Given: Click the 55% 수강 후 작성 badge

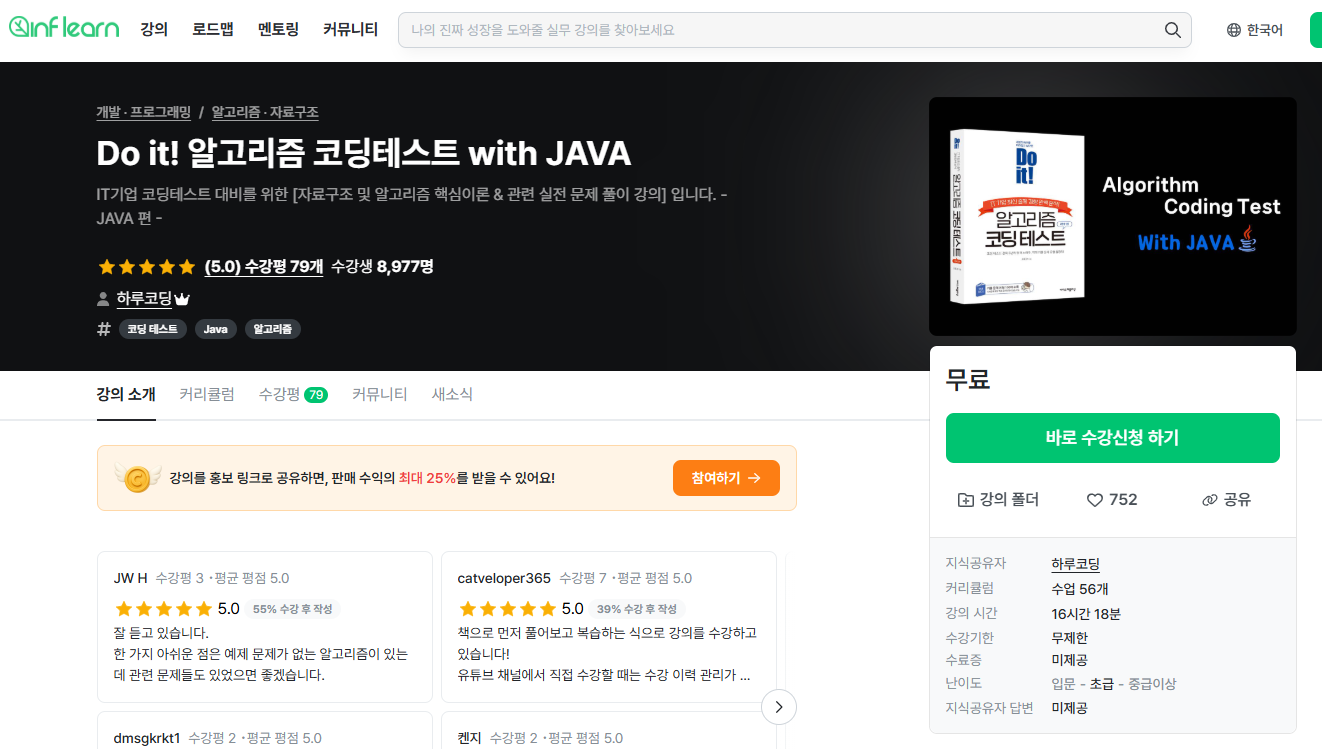Looking at the screenshot, I should click(x=295, y=609).
